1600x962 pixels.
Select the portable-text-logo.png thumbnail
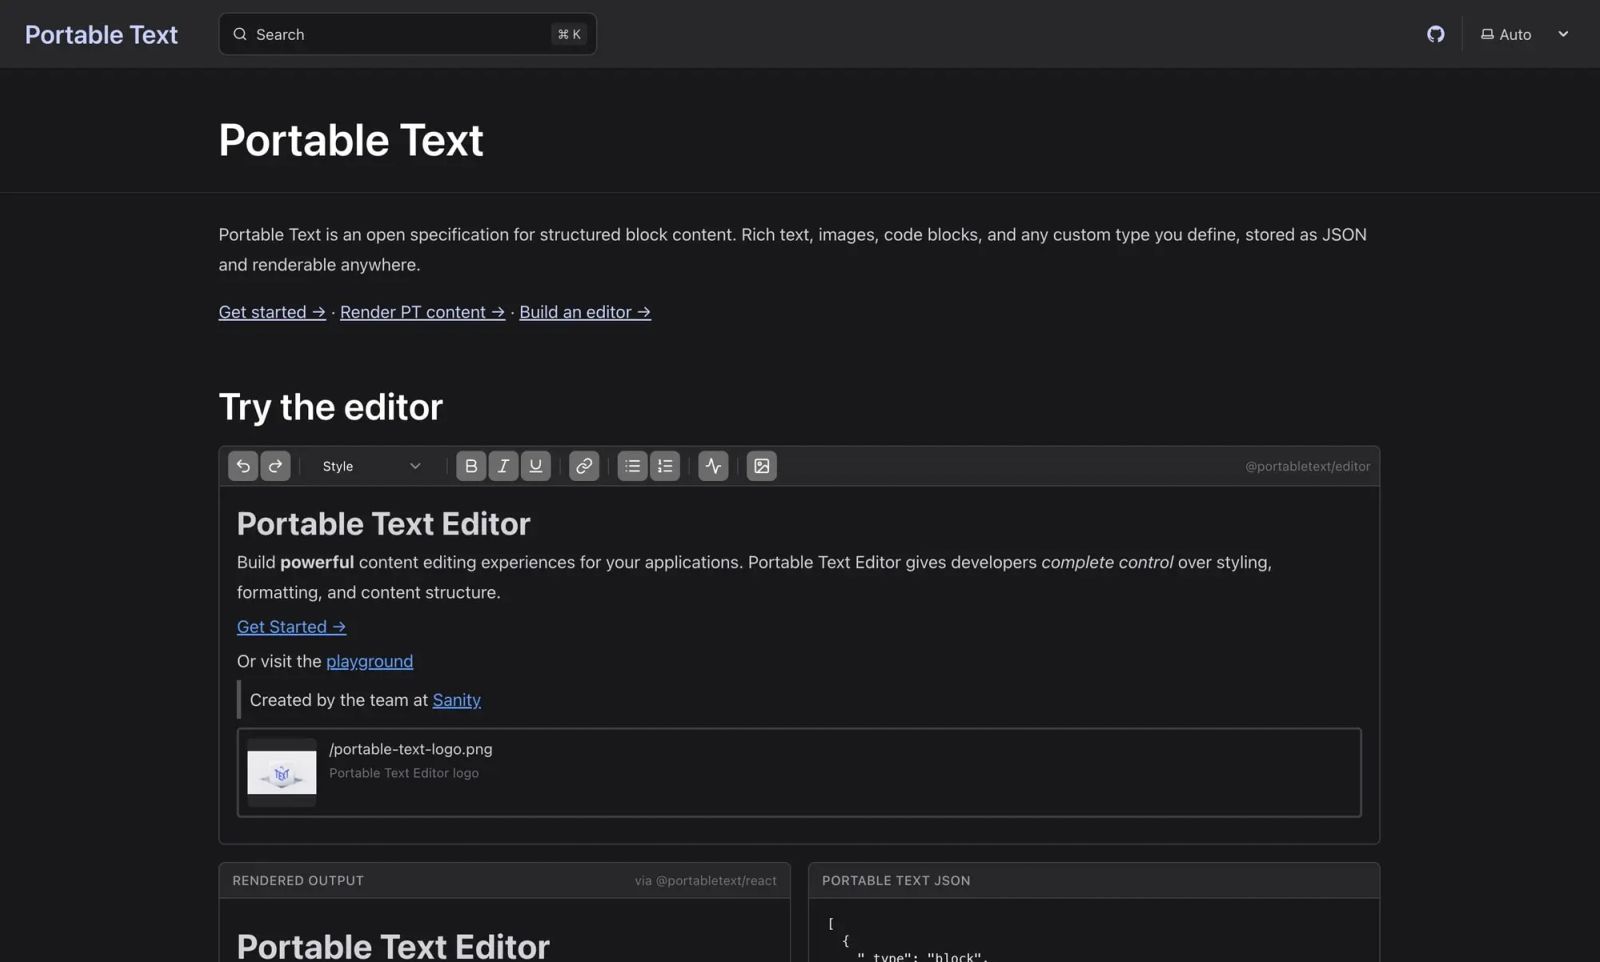point(282,773)
